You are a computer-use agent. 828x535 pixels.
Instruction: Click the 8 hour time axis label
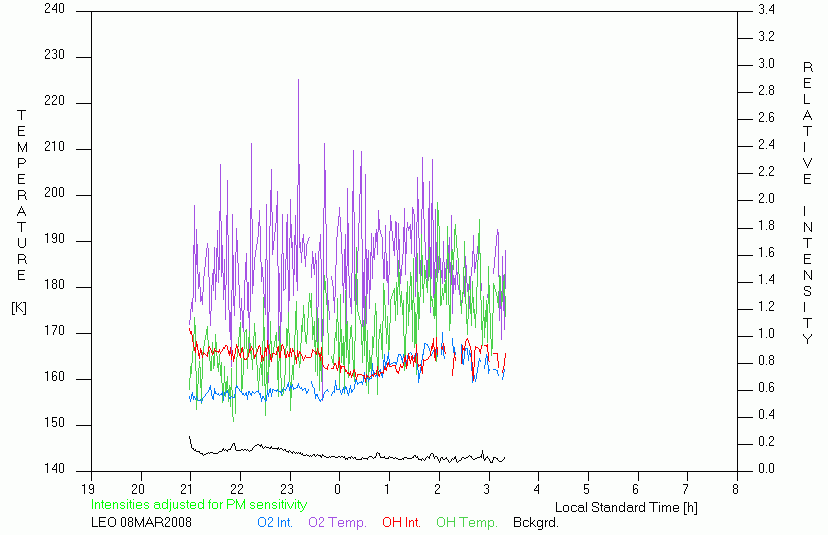point(735,489)
